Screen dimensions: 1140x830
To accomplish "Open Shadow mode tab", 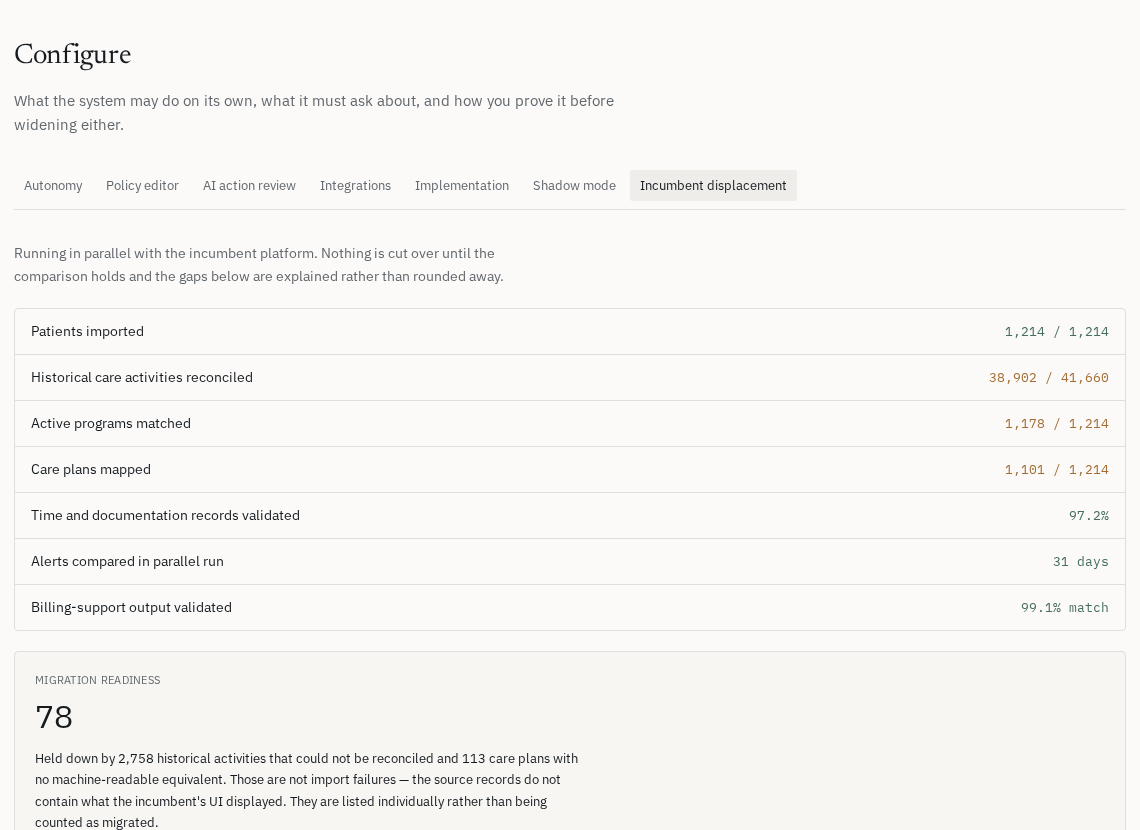I will click(574, 185).
